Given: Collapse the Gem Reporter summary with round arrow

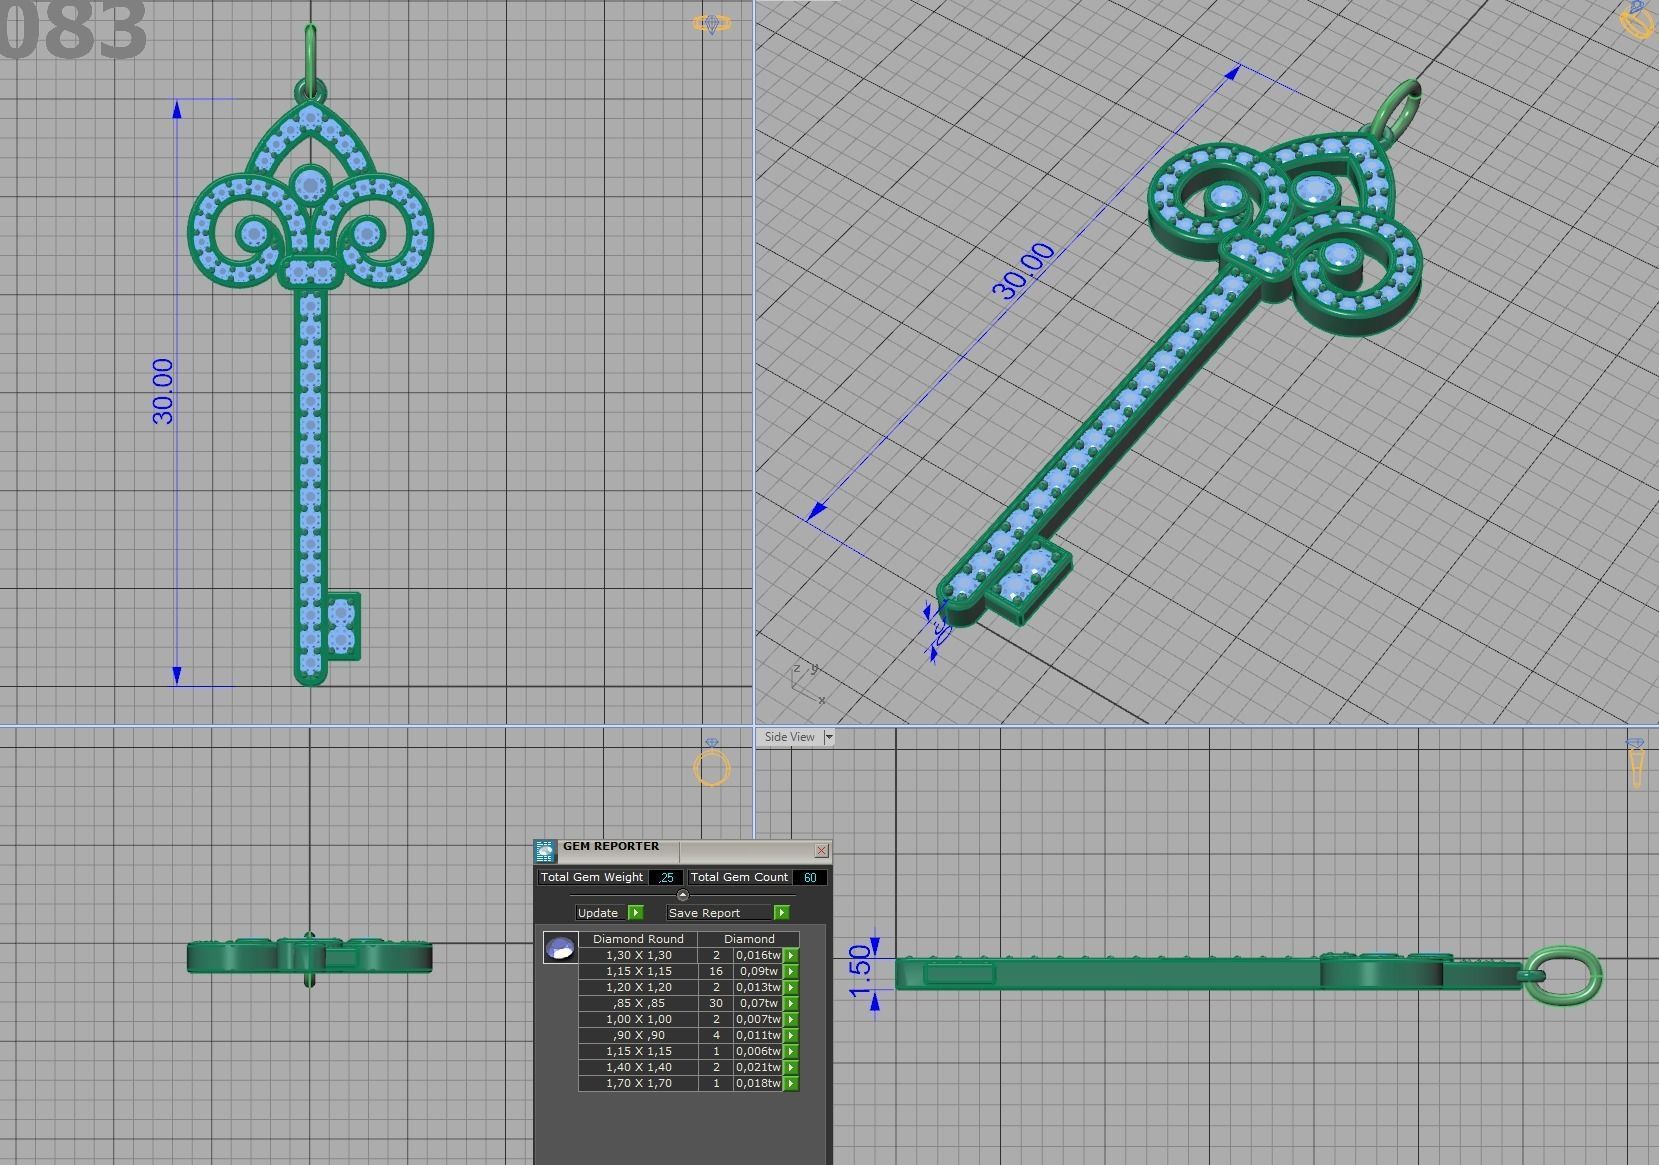Looking at the screenshot, I should [x=683, y=895].
